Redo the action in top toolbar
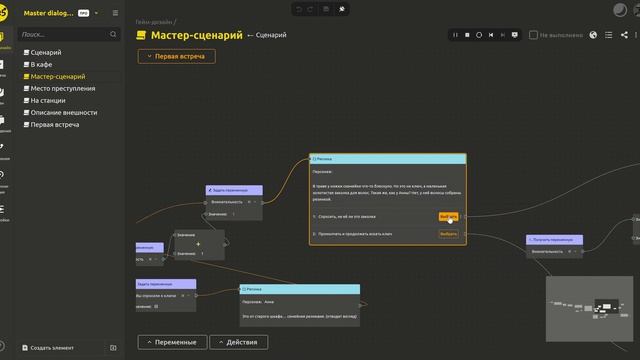The height and width of the screenshot is (360, 640). [311, 9]
